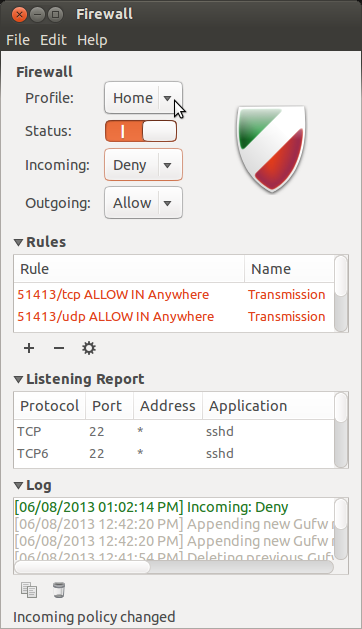
Task: Open the Incoming policy dropdown
Action: tap(143, 165)
